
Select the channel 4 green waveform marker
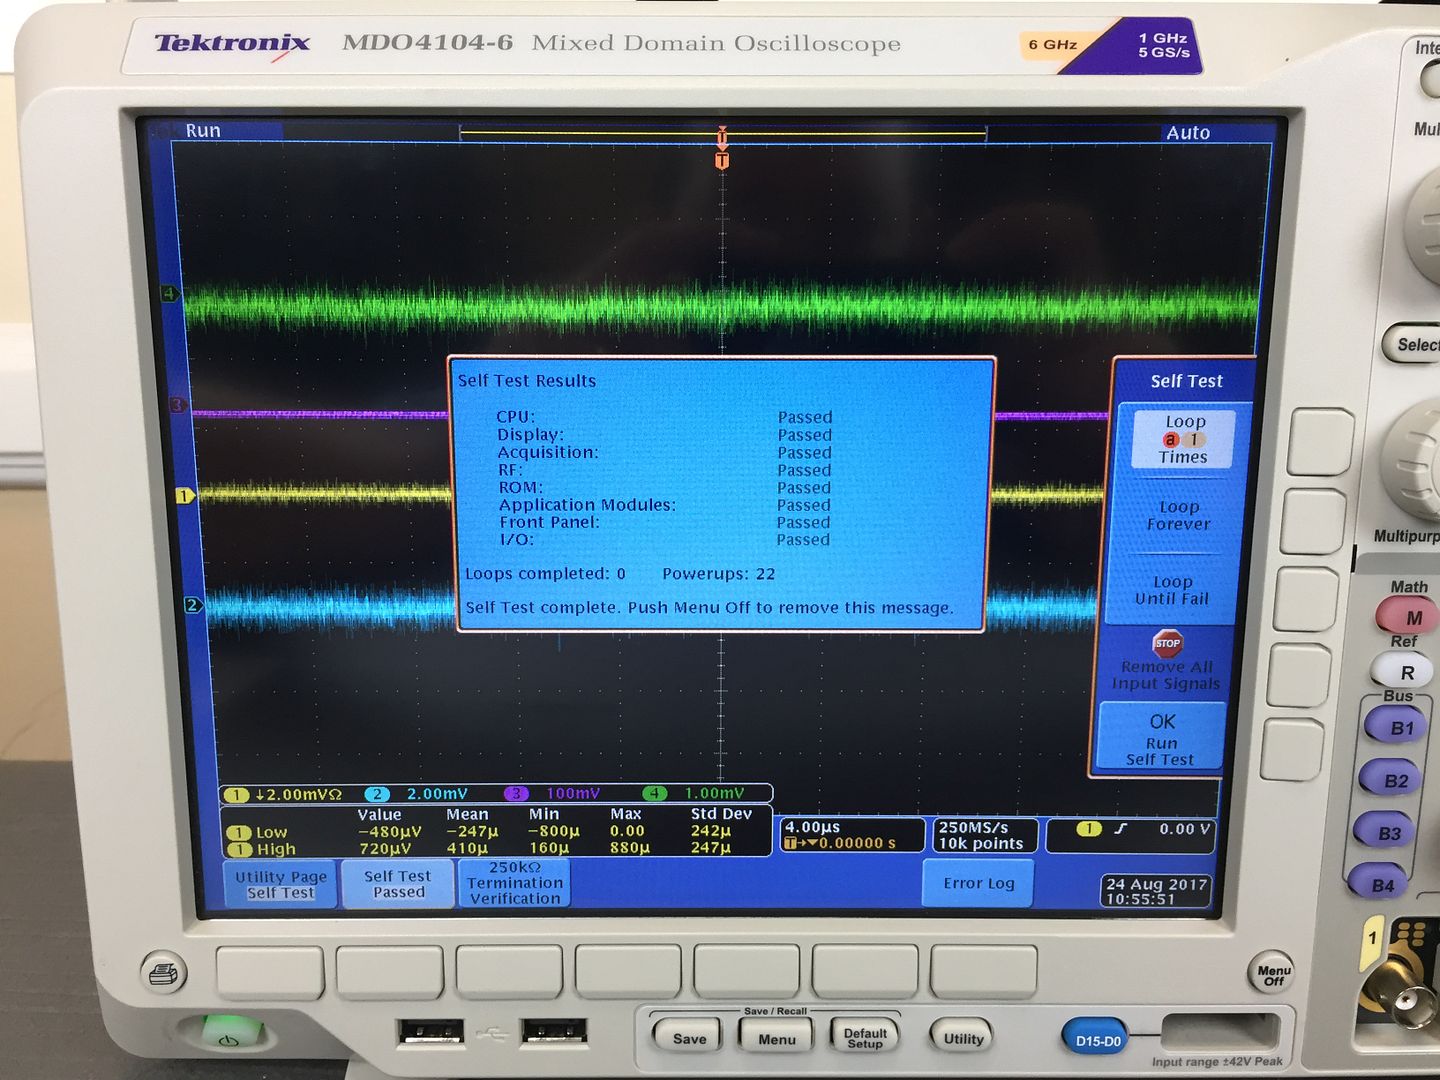point(169,294)
